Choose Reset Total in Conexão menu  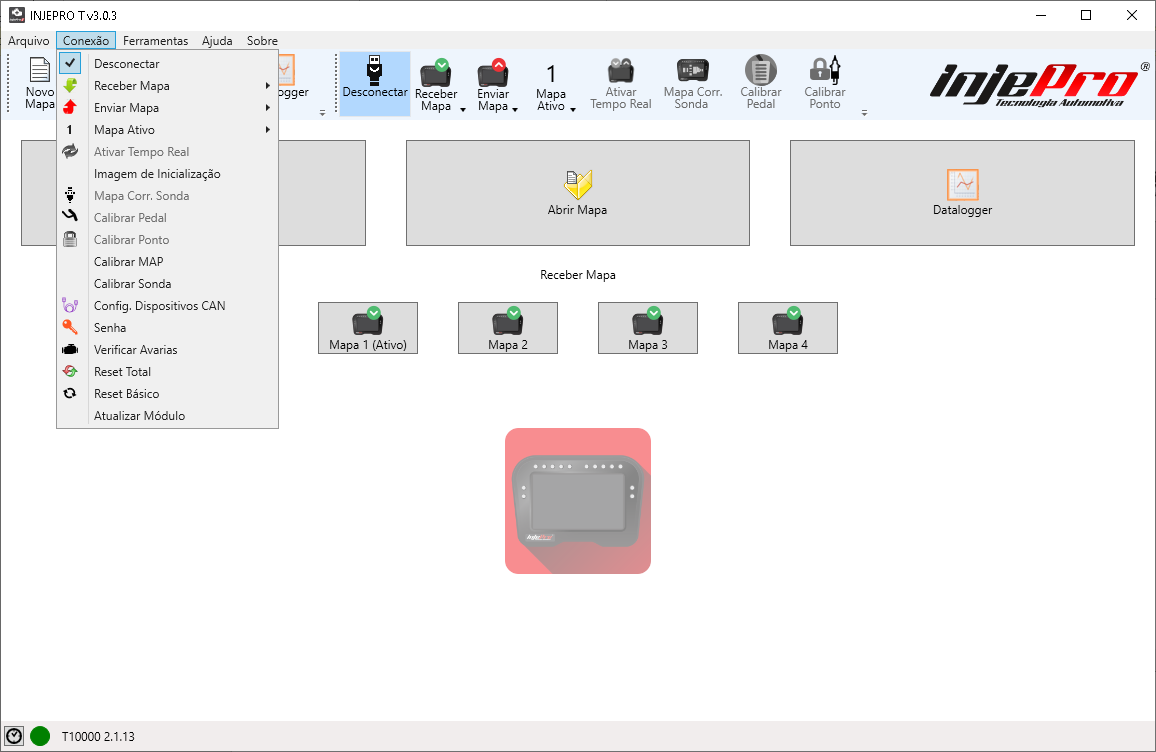pos(122,372)
